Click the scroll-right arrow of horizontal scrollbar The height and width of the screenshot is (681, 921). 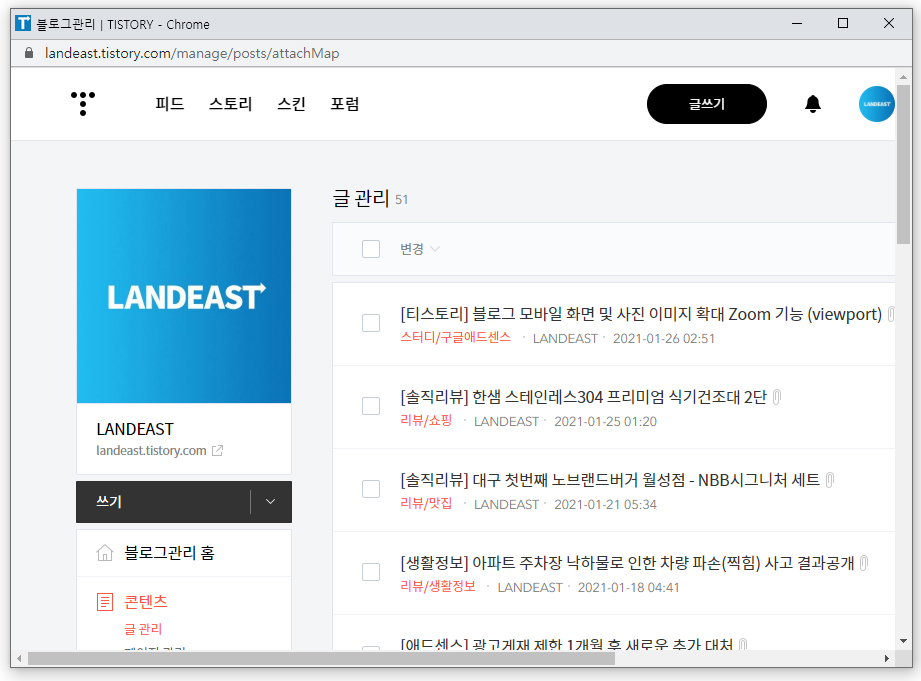pos(887,659)
